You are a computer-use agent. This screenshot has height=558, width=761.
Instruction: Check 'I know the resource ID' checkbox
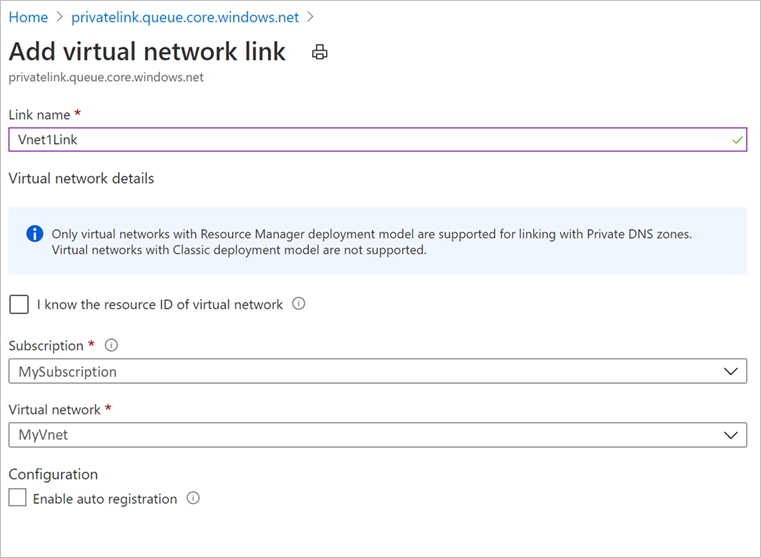click(18, 304)
